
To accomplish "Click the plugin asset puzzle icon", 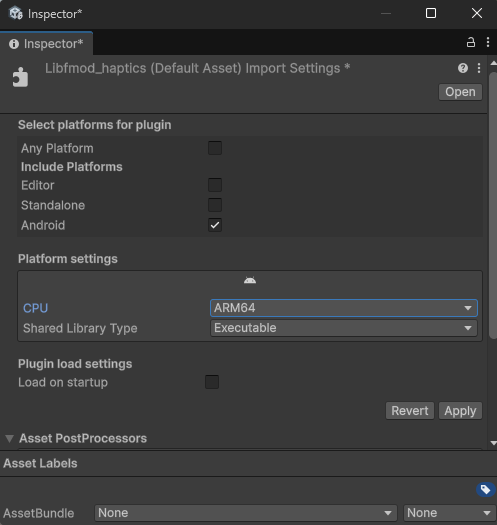I will click(x=20, y=77).
